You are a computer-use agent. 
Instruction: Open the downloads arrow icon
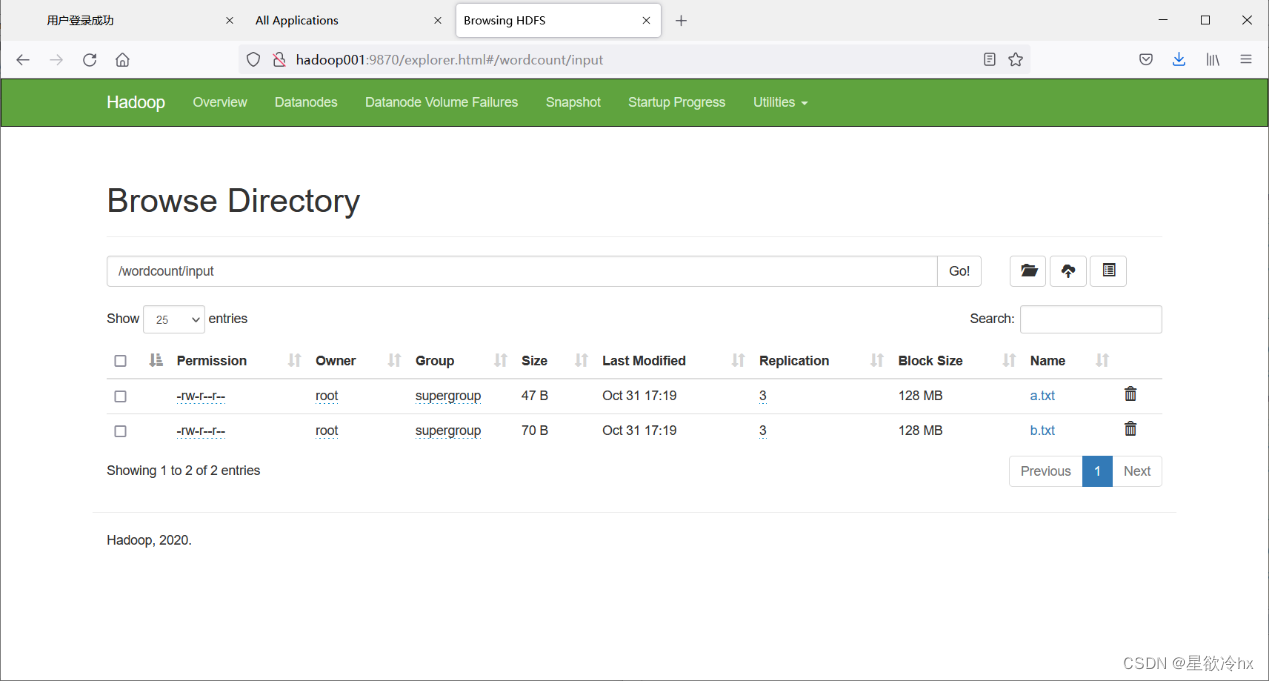click(x=1179, y=60)
